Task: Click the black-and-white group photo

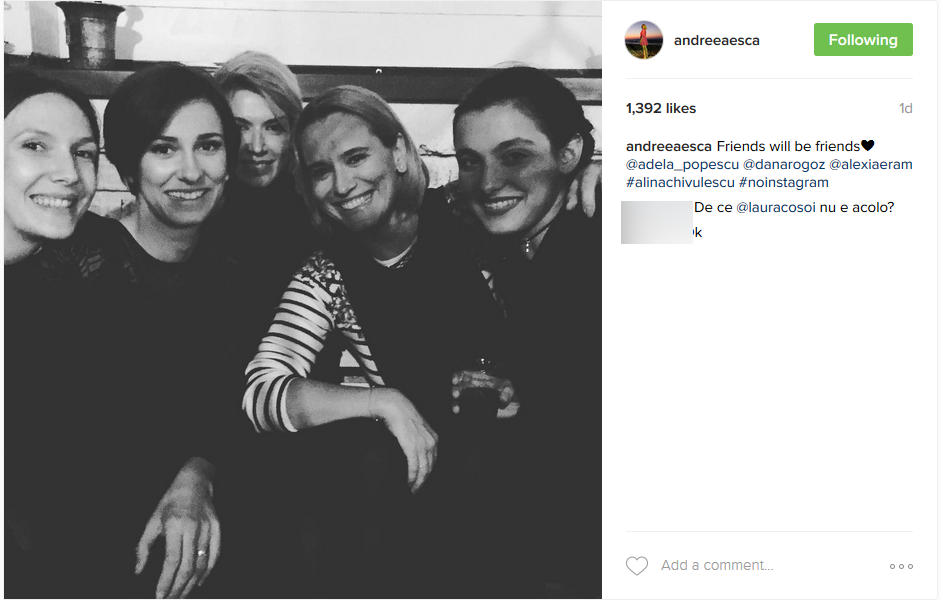Action: tap(302, 300)
